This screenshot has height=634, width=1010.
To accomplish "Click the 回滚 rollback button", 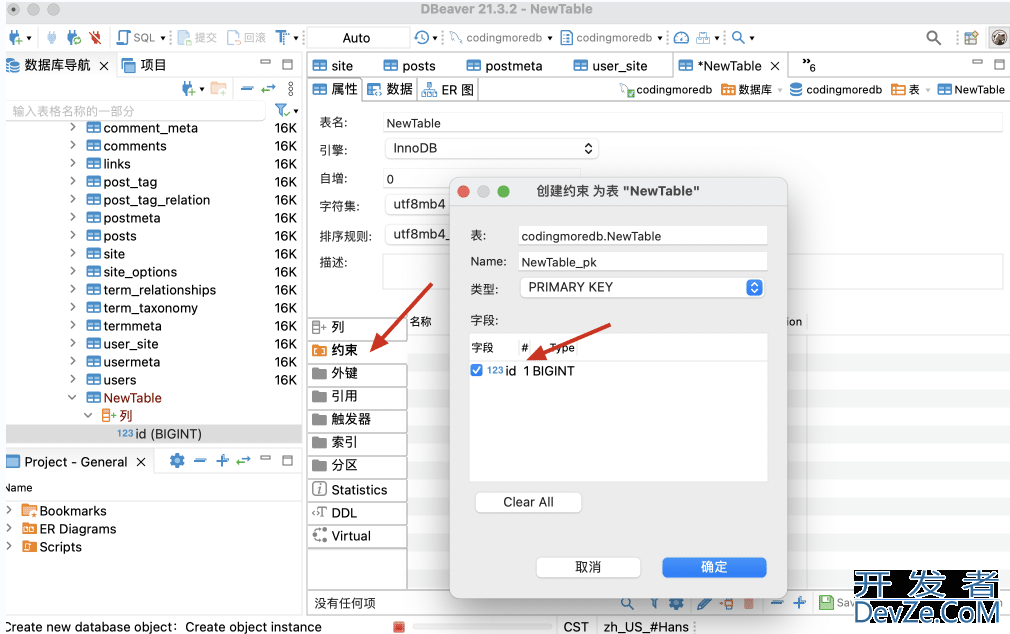I will pyautogui.click(x=247, y=37).
